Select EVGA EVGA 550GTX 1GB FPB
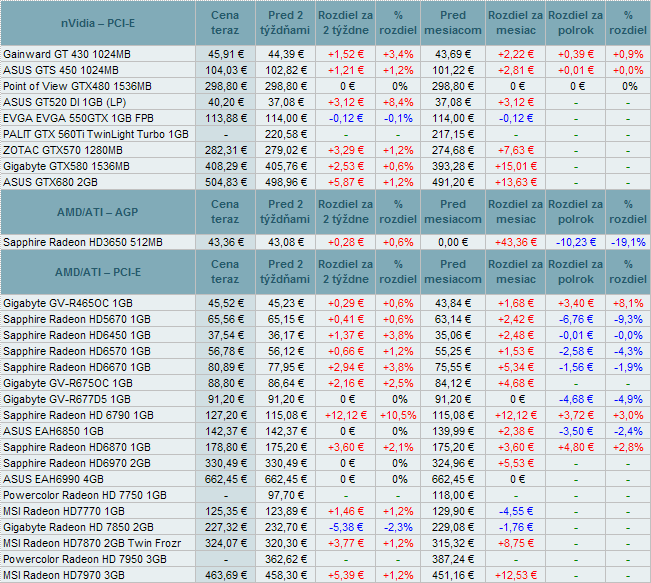The height and width of the screenshot is (583, 651). click(x=78, y=118)
